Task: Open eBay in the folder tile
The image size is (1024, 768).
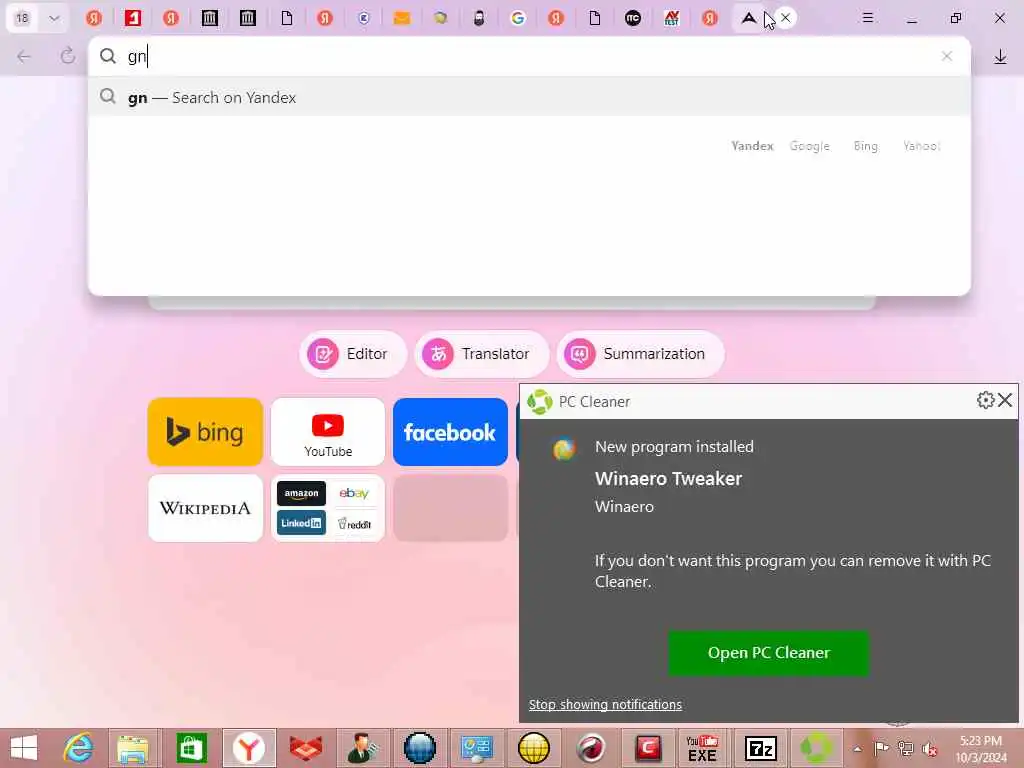Action: (354, 493)
